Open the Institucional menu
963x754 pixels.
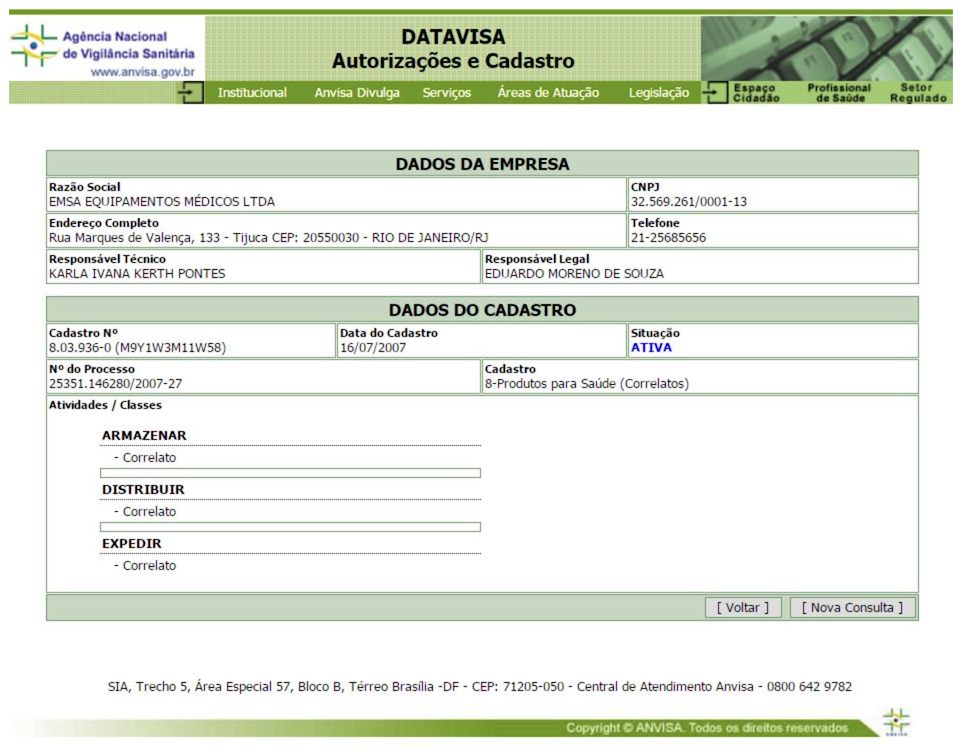click(x=252, y=93)
